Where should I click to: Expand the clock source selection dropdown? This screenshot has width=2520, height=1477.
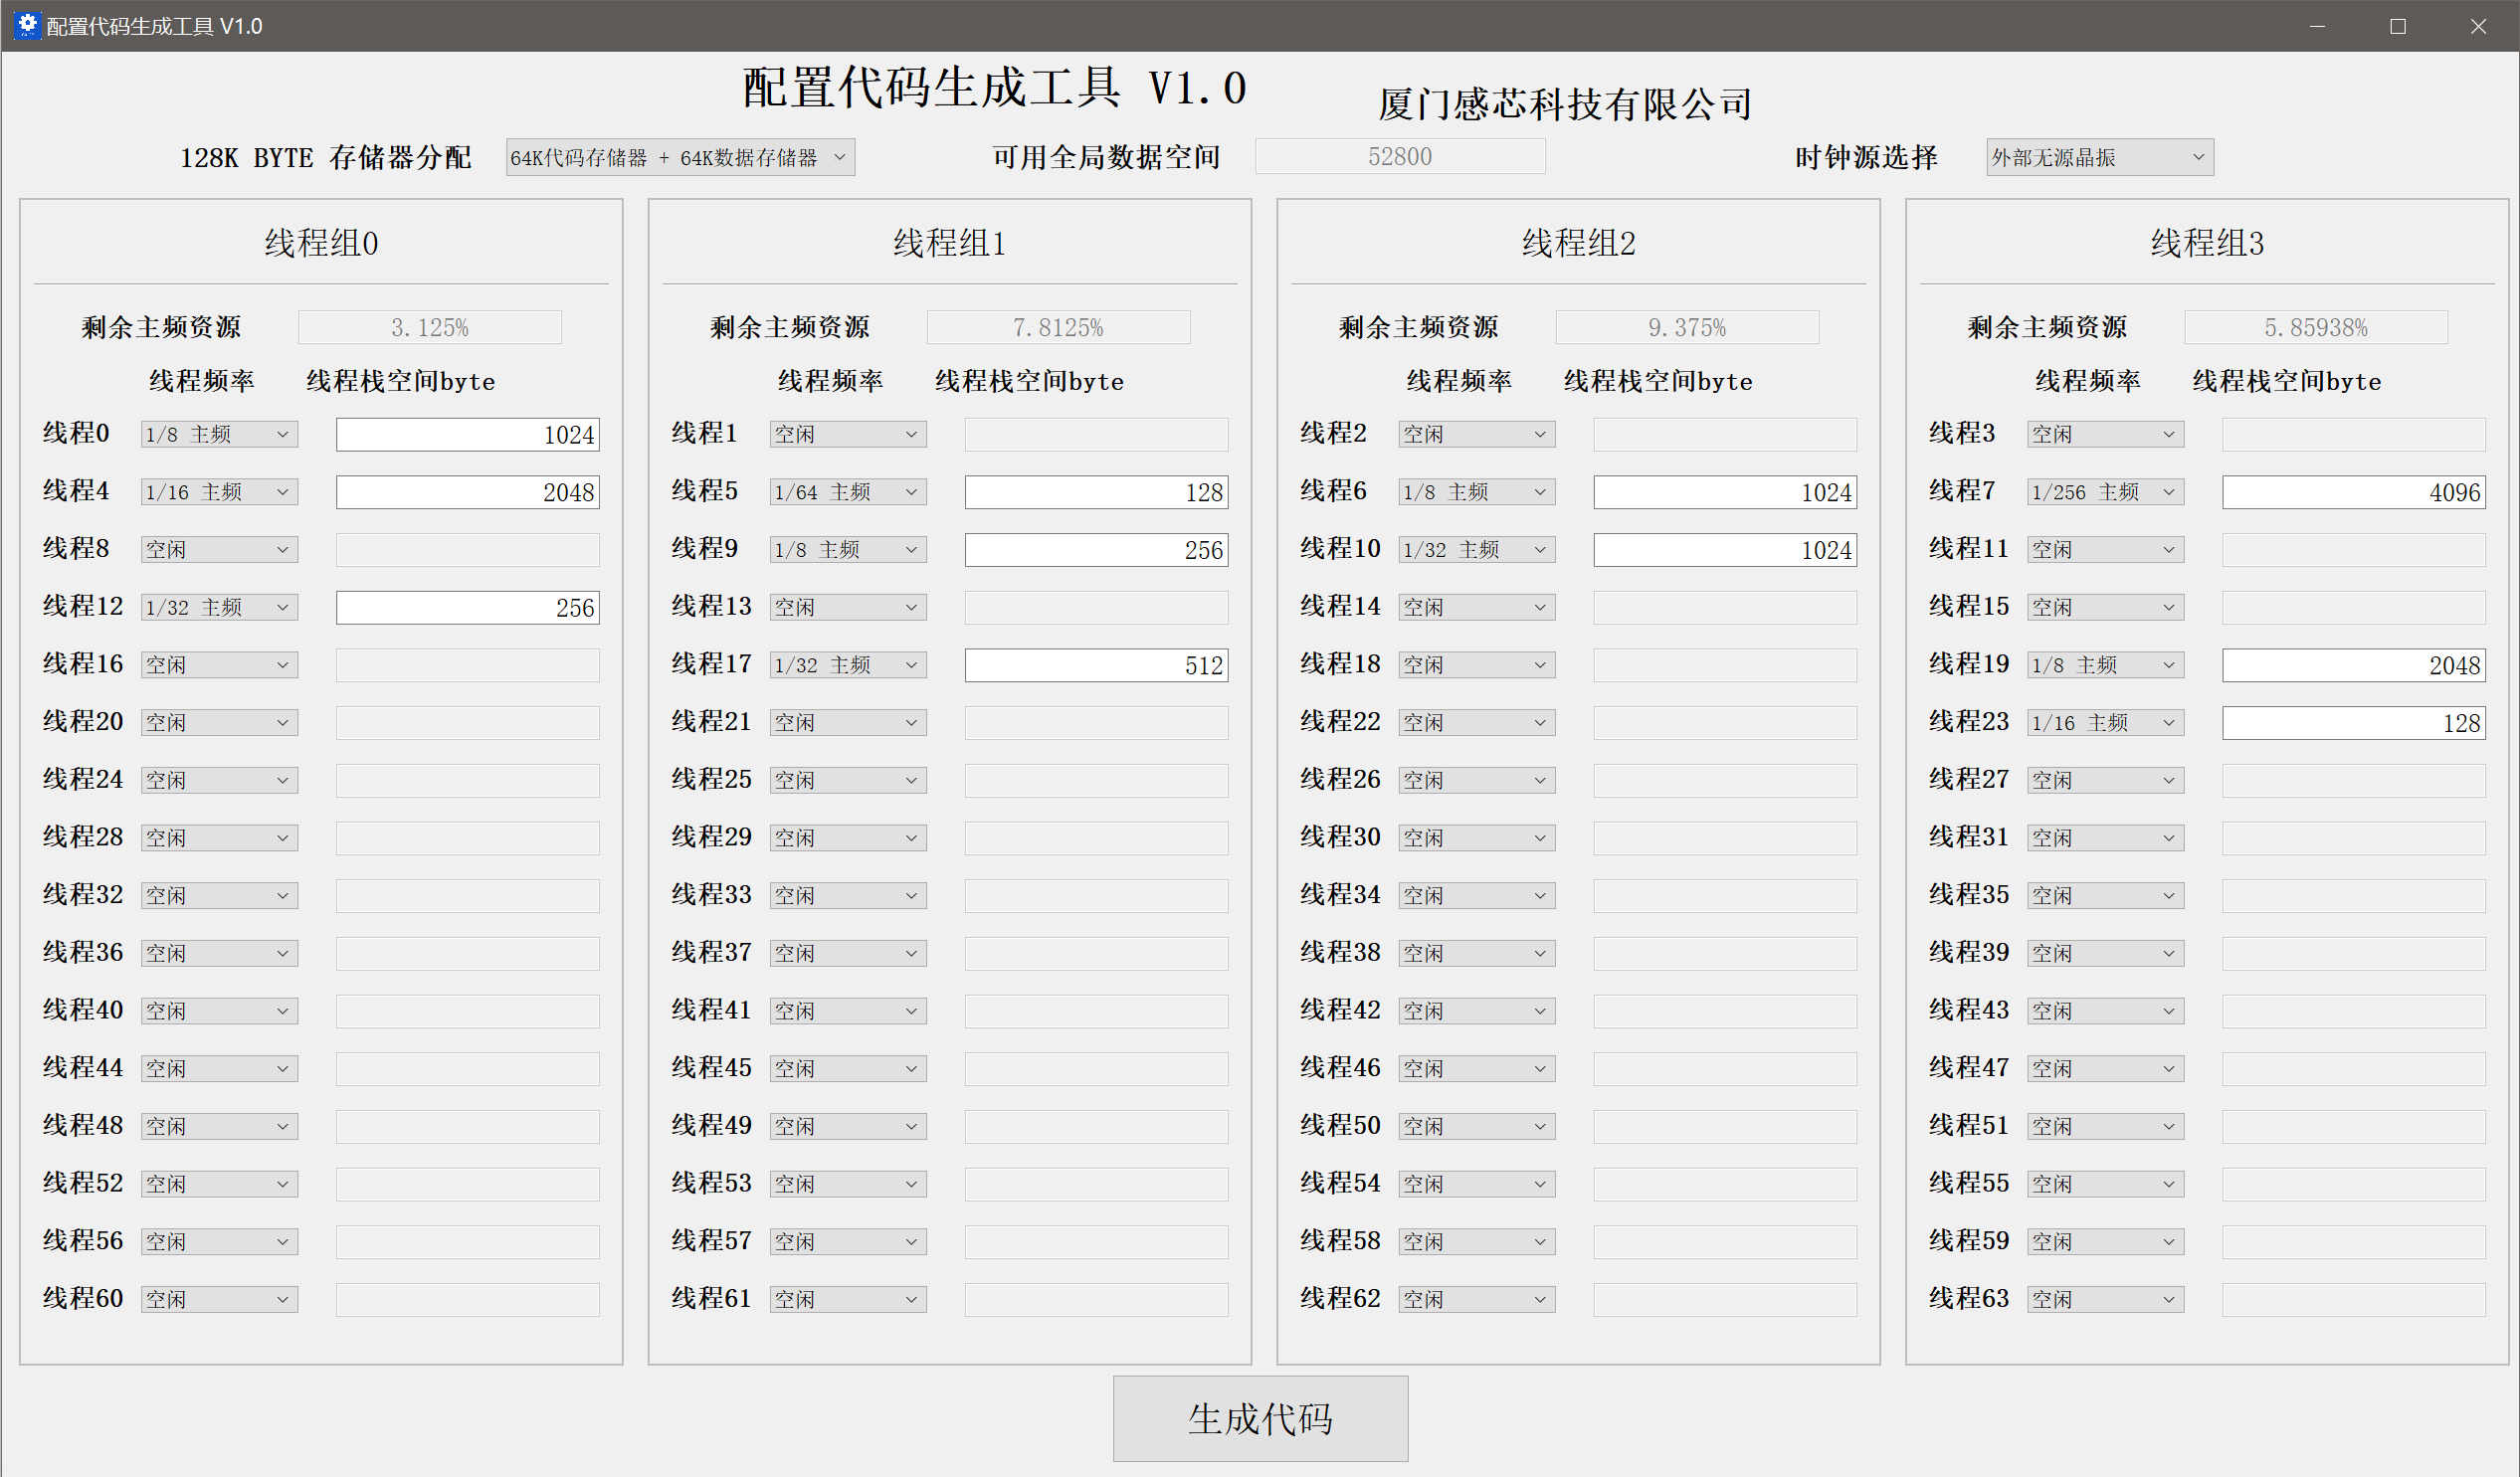2099,157
